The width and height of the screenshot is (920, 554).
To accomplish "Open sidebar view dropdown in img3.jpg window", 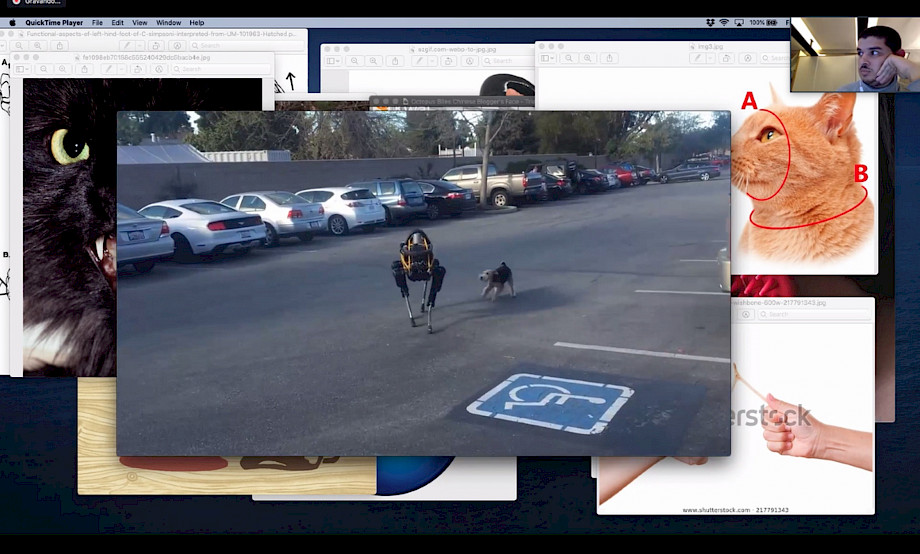I will click(x=547, y=58).
